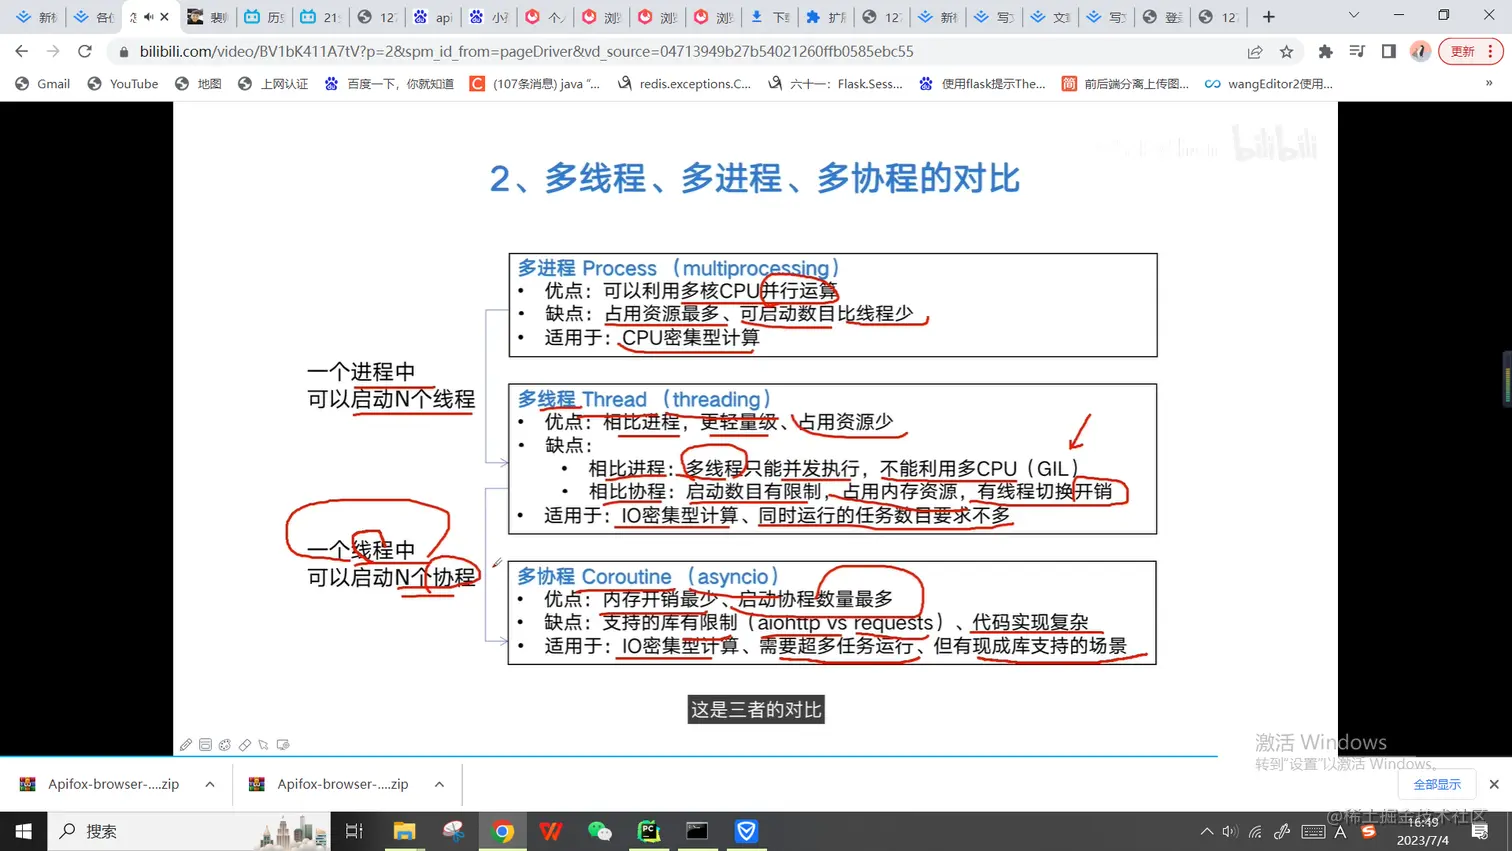Switch to the tab labeled 各

pyautogui.click(x=95, y=17)
